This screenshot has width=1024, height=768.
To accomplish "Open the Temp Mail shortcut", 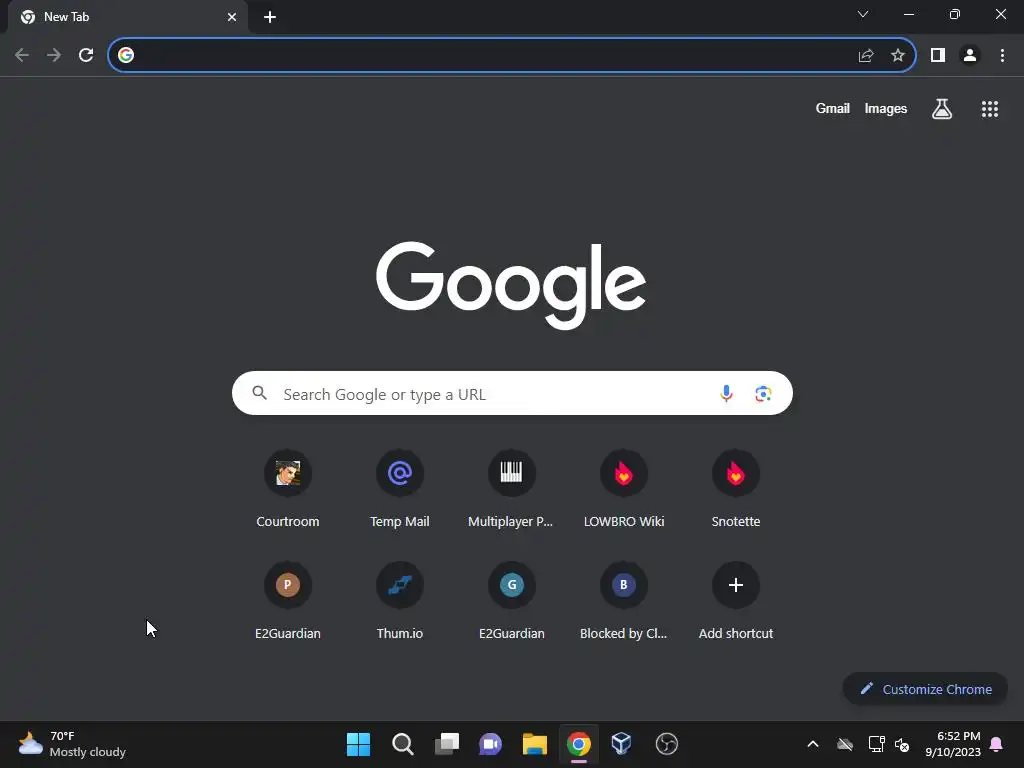I will coord(400,488).
